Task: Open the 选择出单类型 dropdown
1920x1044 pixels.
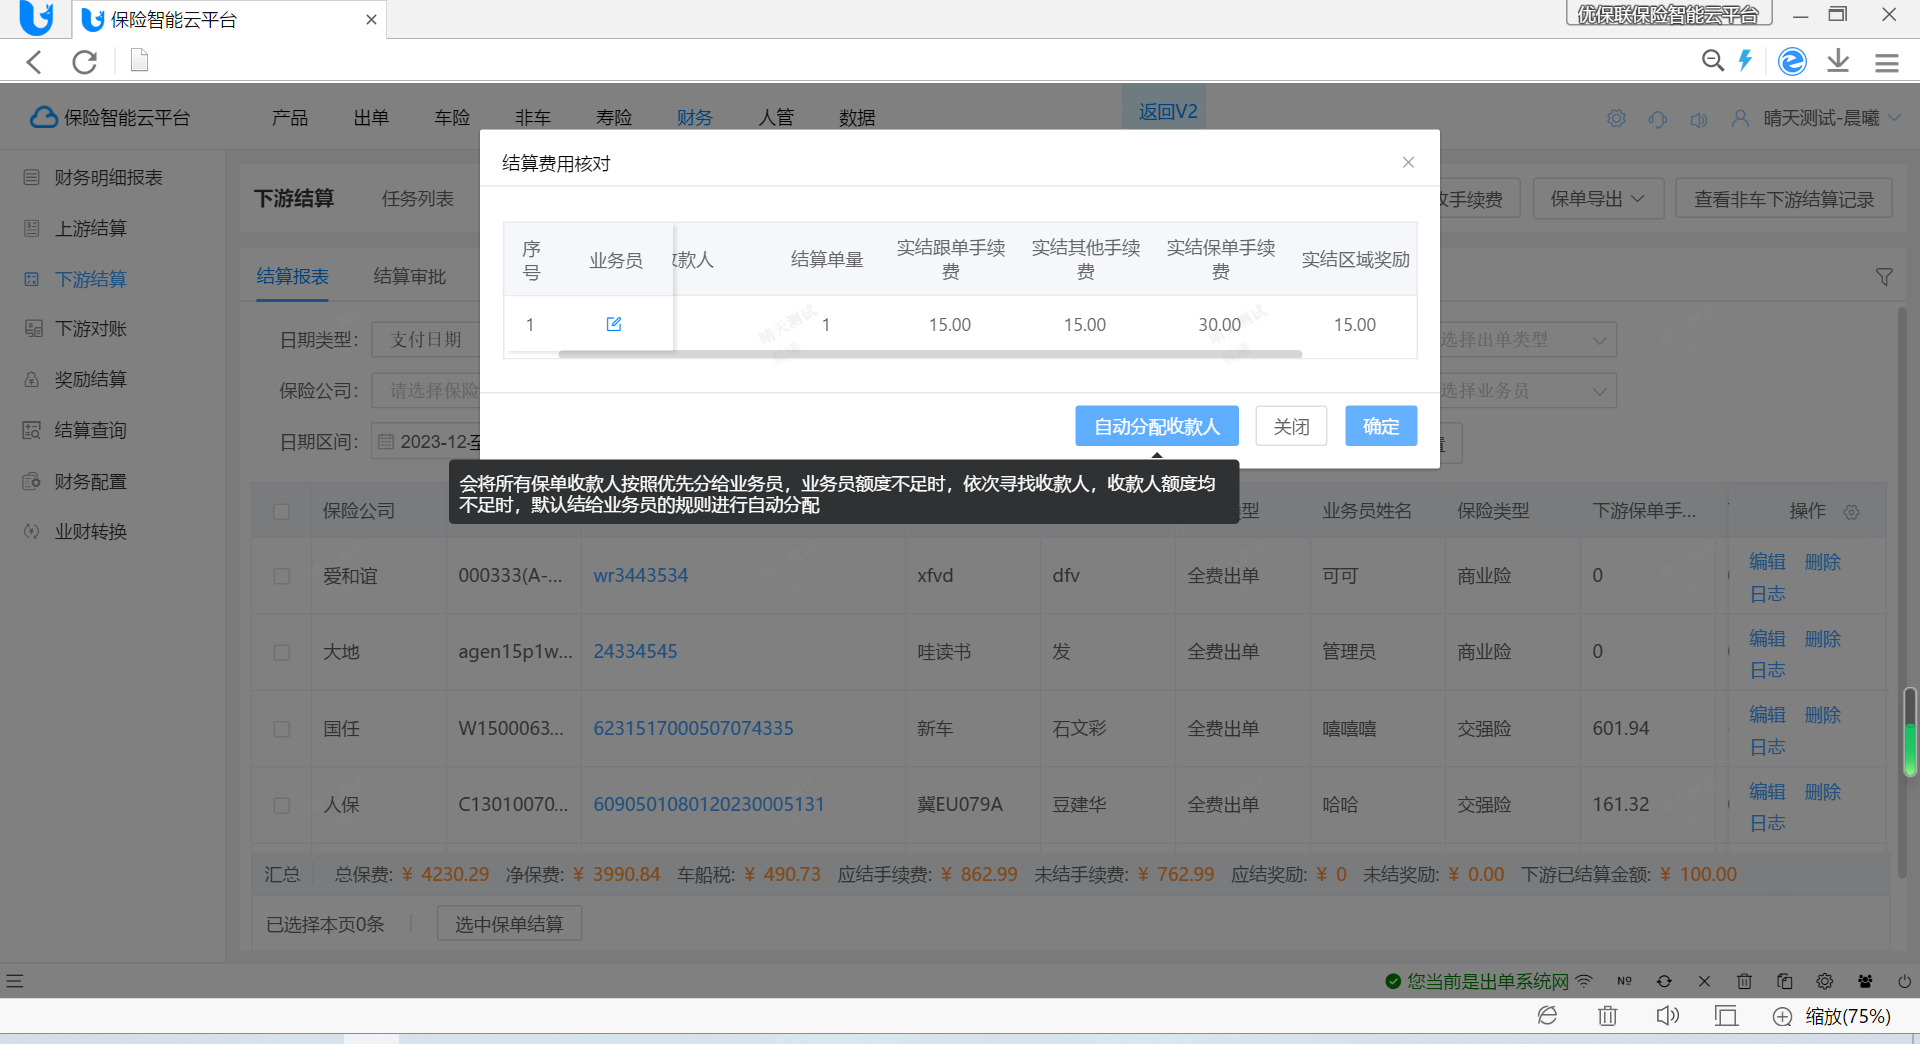Action: (x=1527, y=340)
